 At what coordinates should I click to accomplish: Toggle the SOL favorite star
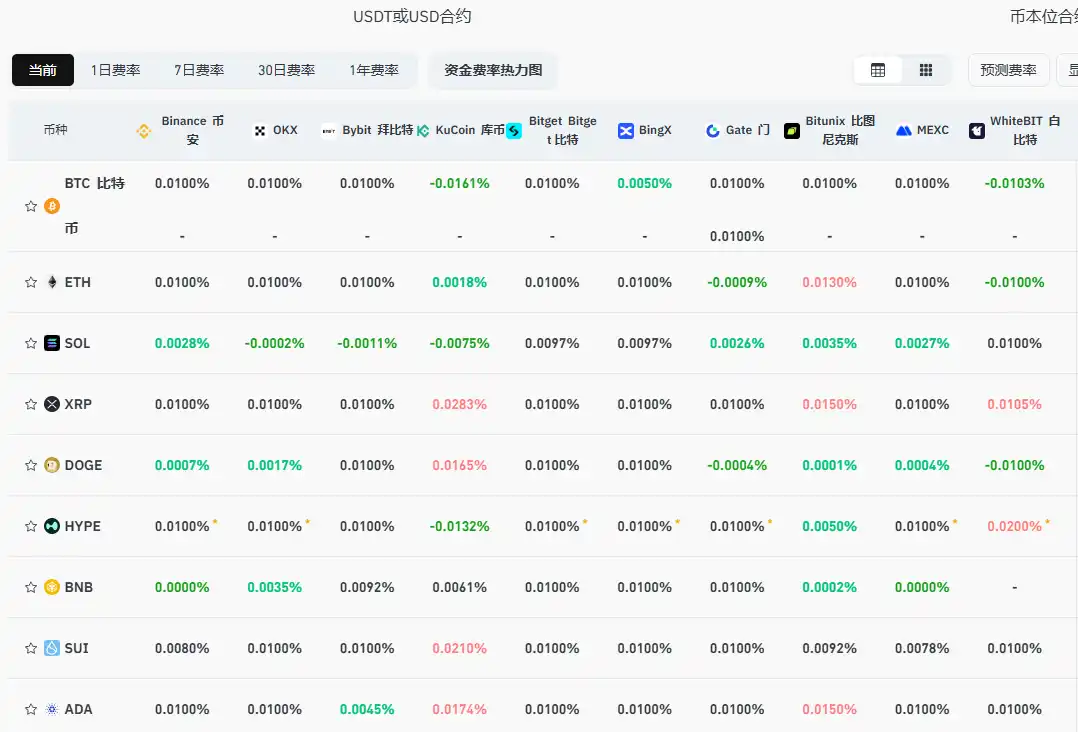pos(31,344)
